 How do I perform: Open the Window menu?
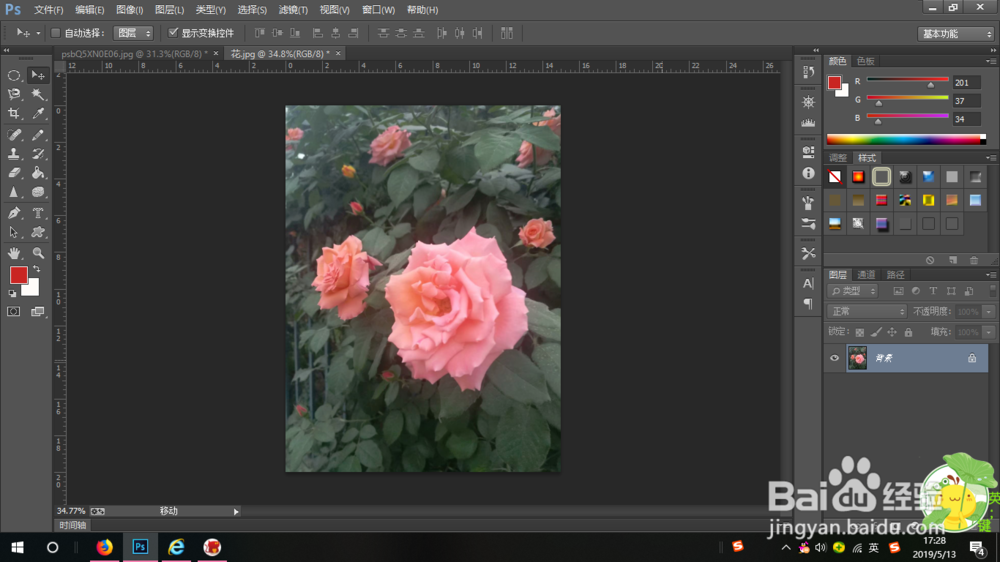(378, 10)
